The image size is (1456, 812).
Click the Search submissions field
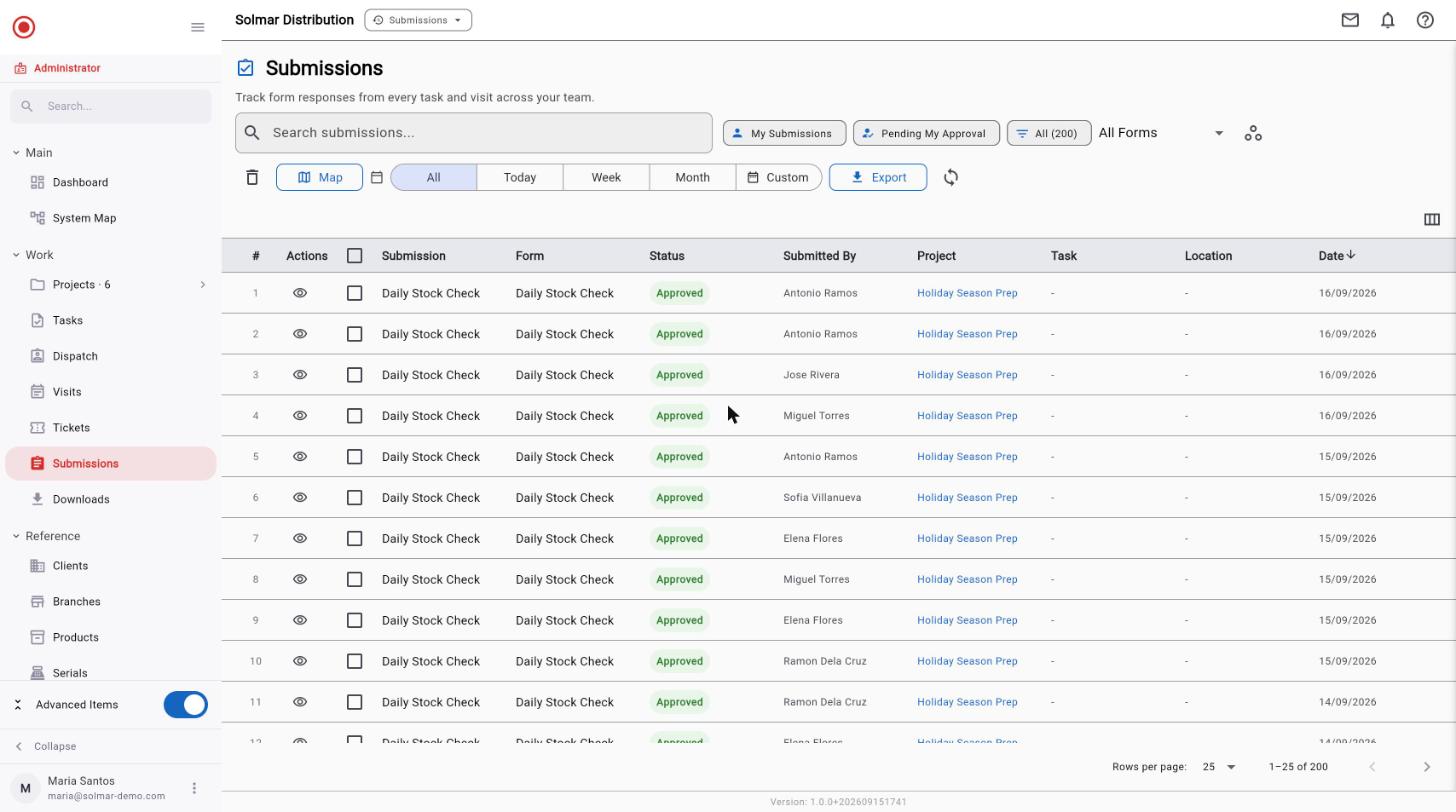pos(474,133)
